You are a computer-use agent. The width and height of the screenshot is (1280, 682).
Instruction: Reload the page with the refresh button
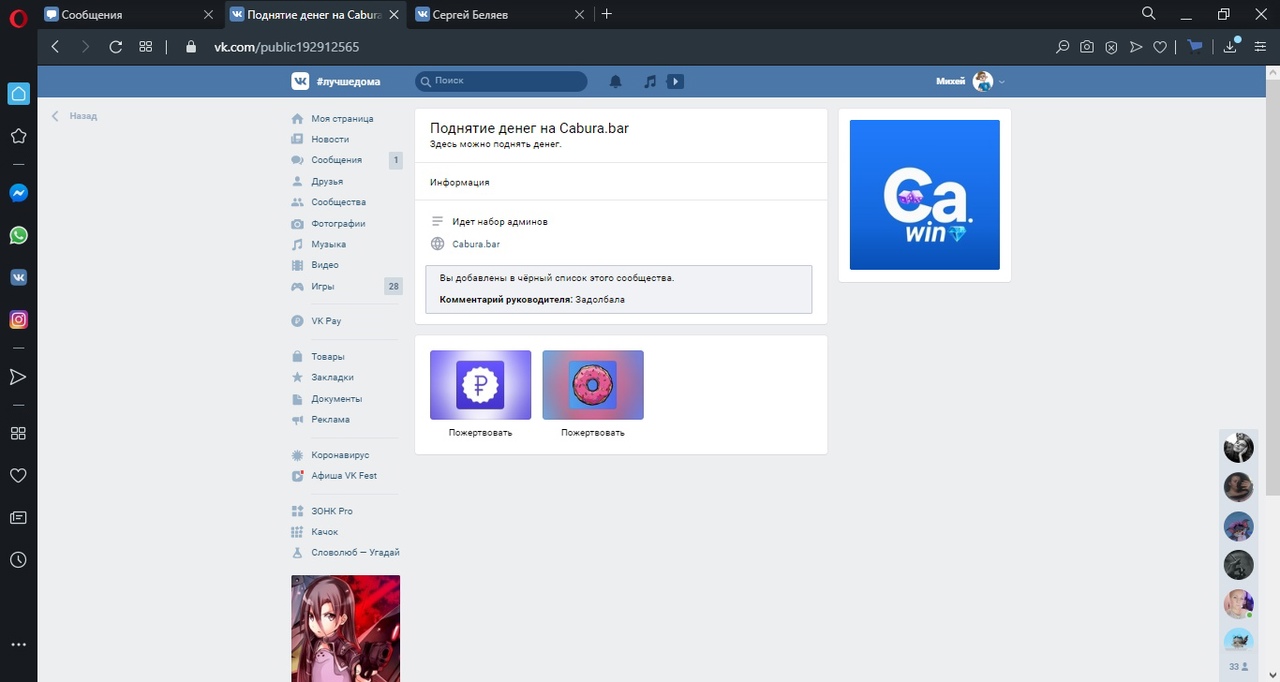115,46
